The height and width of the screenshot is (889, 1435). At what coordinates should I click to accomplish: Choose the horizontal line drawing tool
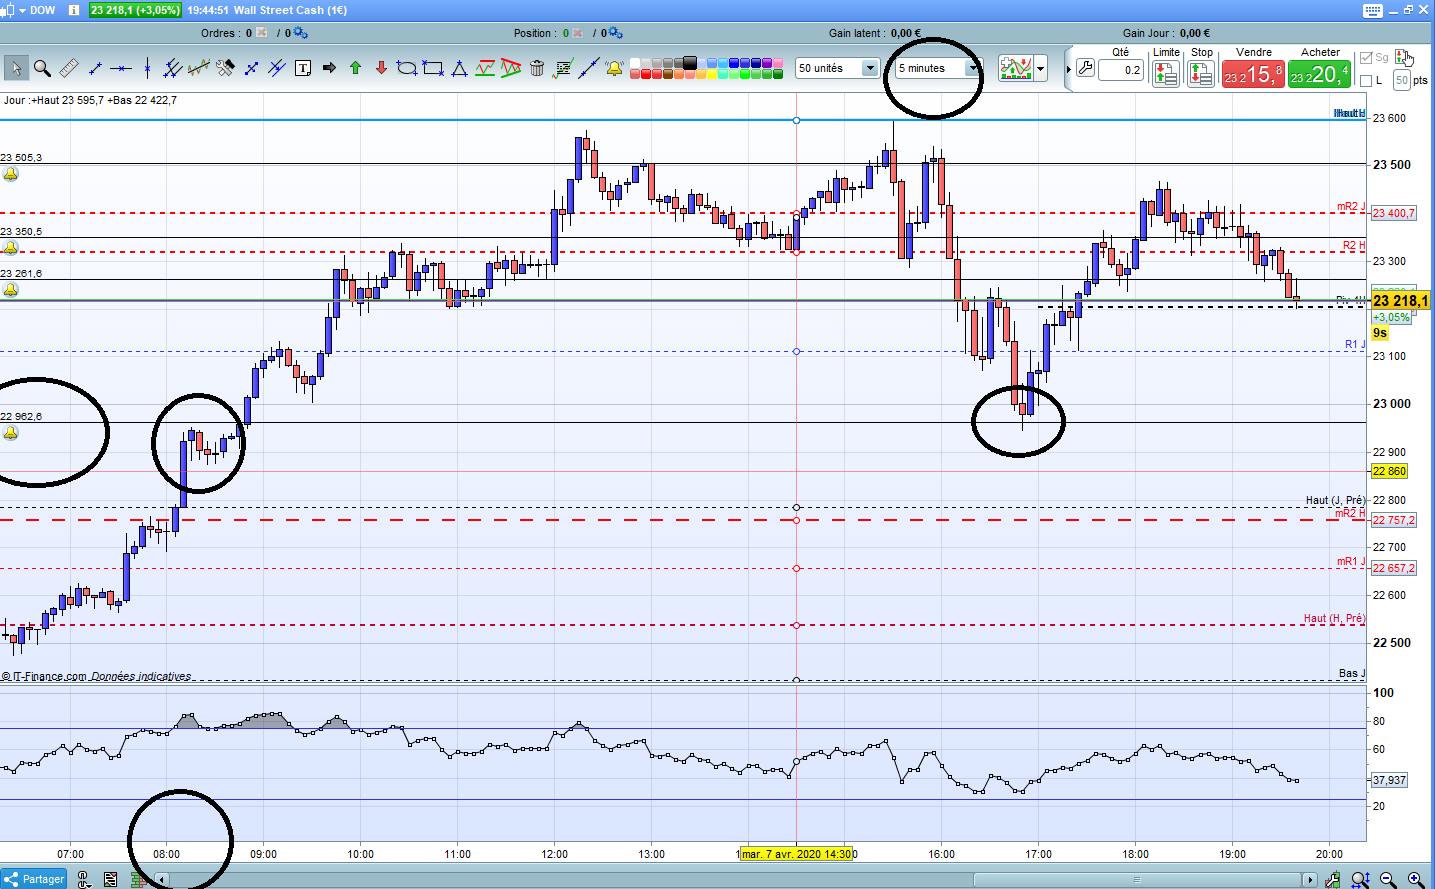[121, 68]
